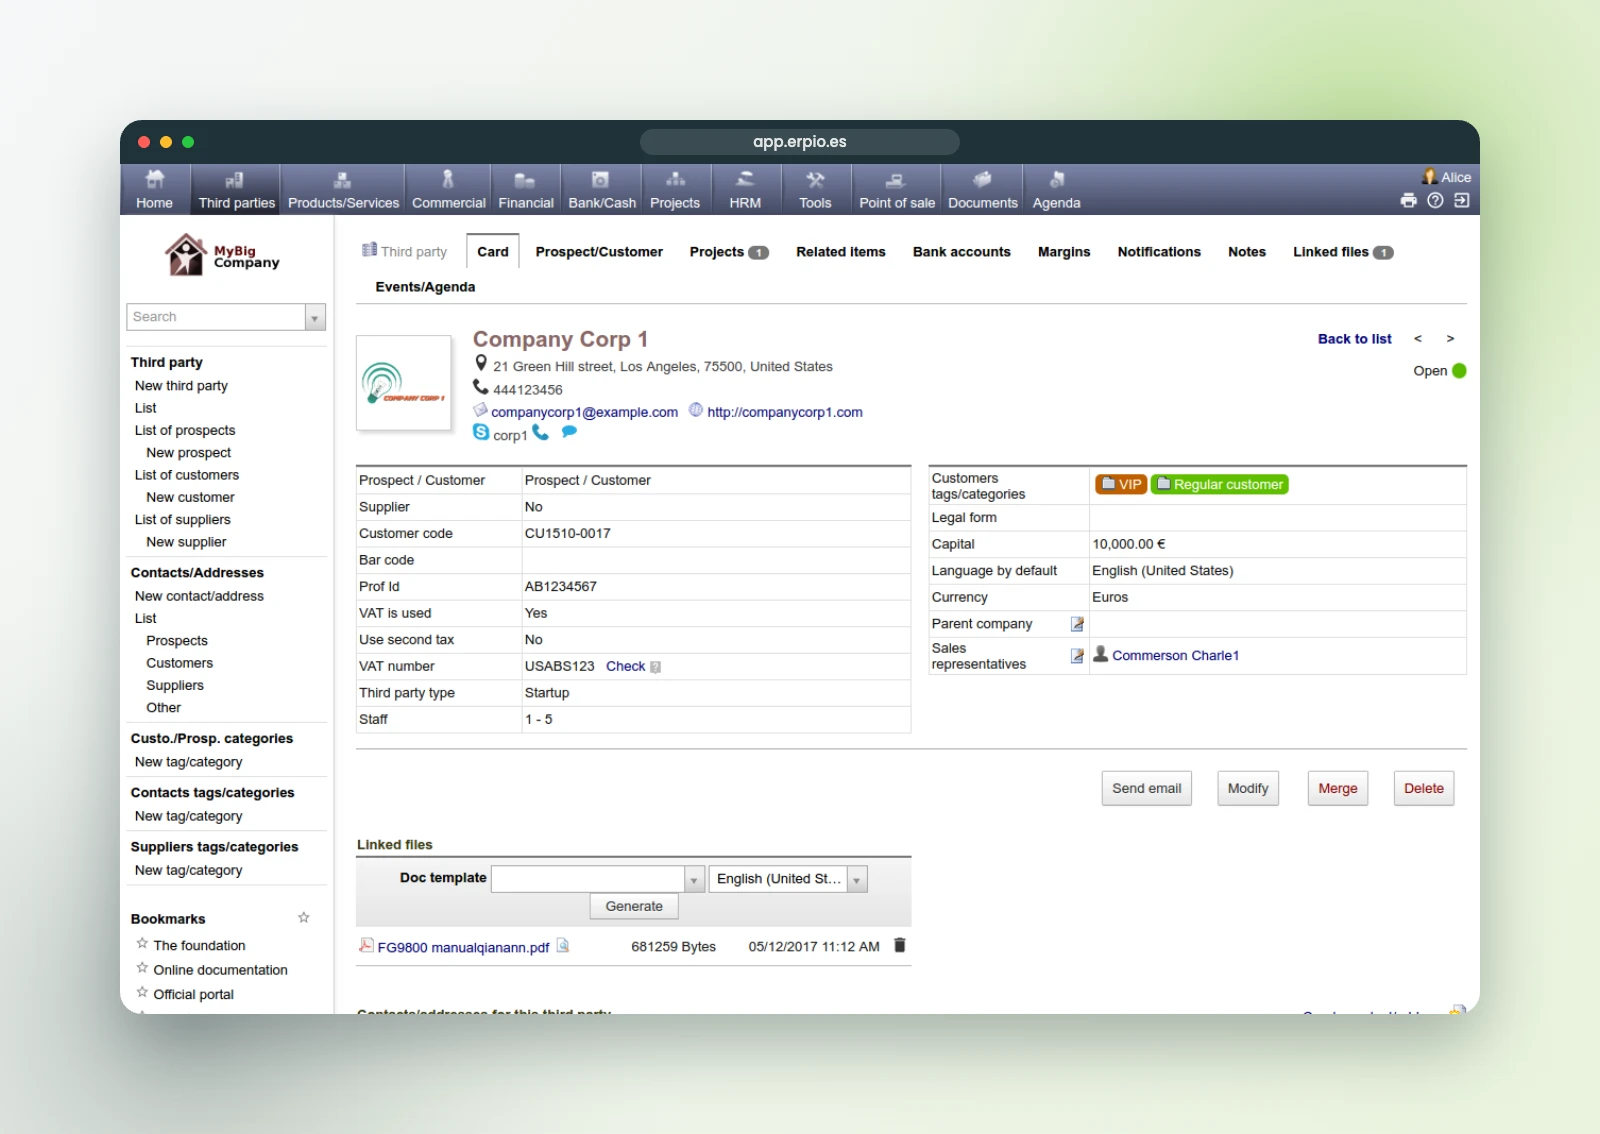Open Bank/Cash module
The image size is (1600, 1134).
[602, 190]
